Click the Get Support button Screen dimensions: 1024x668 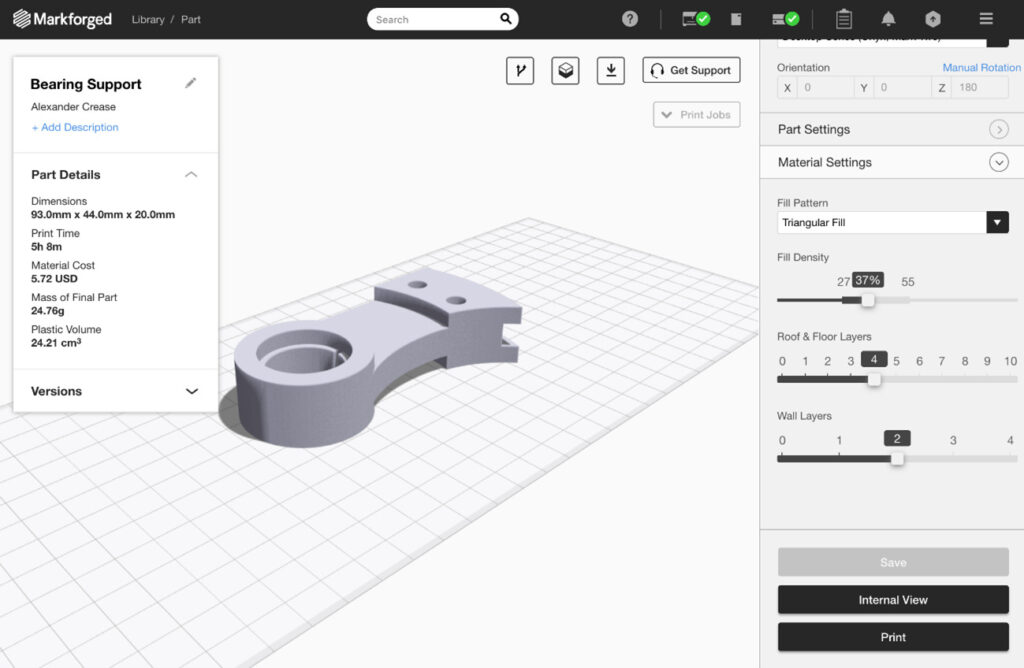(690, 70)
